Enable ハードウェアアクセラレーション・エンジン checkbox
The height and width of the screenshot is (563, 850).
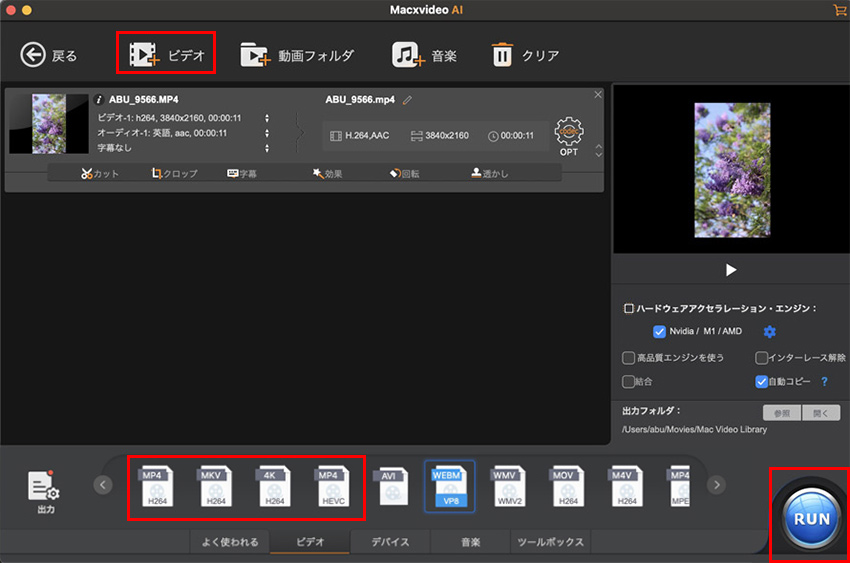[628, 309]
